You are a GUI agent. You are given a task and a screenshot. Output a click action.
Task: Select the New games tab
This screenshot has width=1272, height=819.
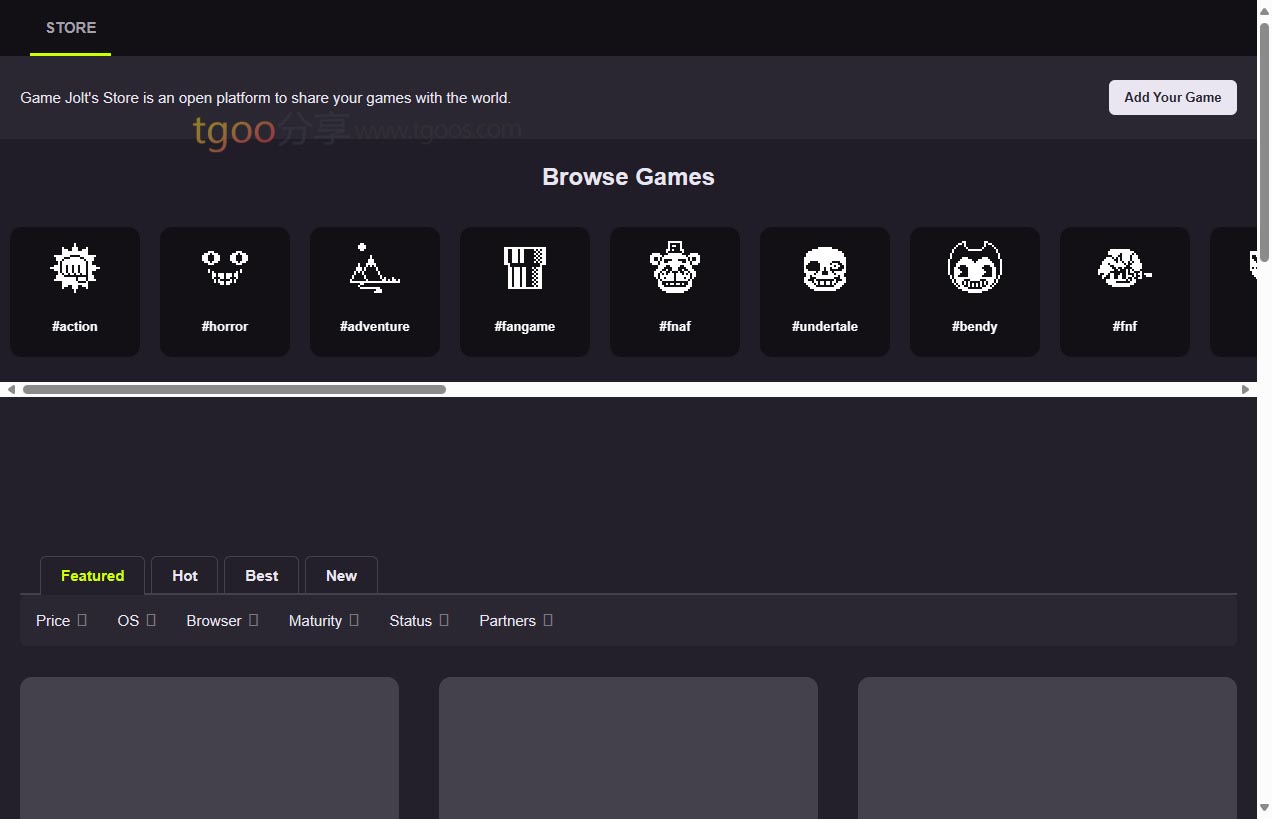tap(341, 576)
